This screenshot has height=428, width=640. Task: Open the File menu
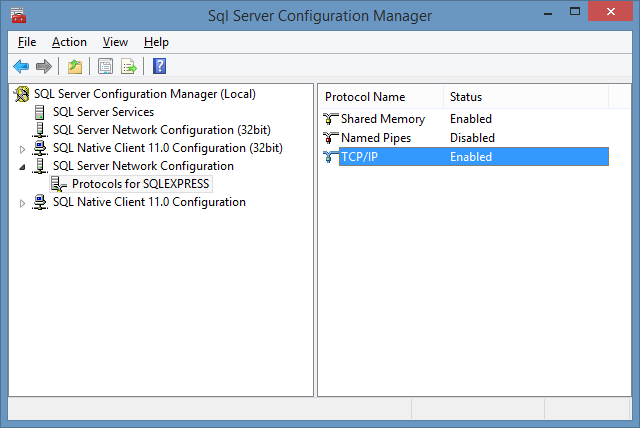27,42
